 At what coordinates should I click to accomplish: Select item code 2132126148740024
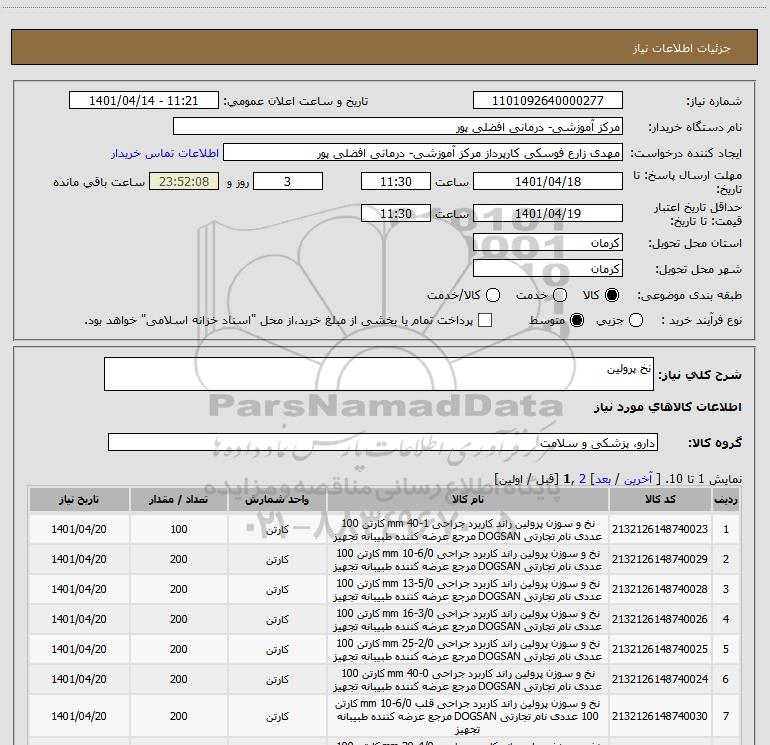[x=660, y=679]
